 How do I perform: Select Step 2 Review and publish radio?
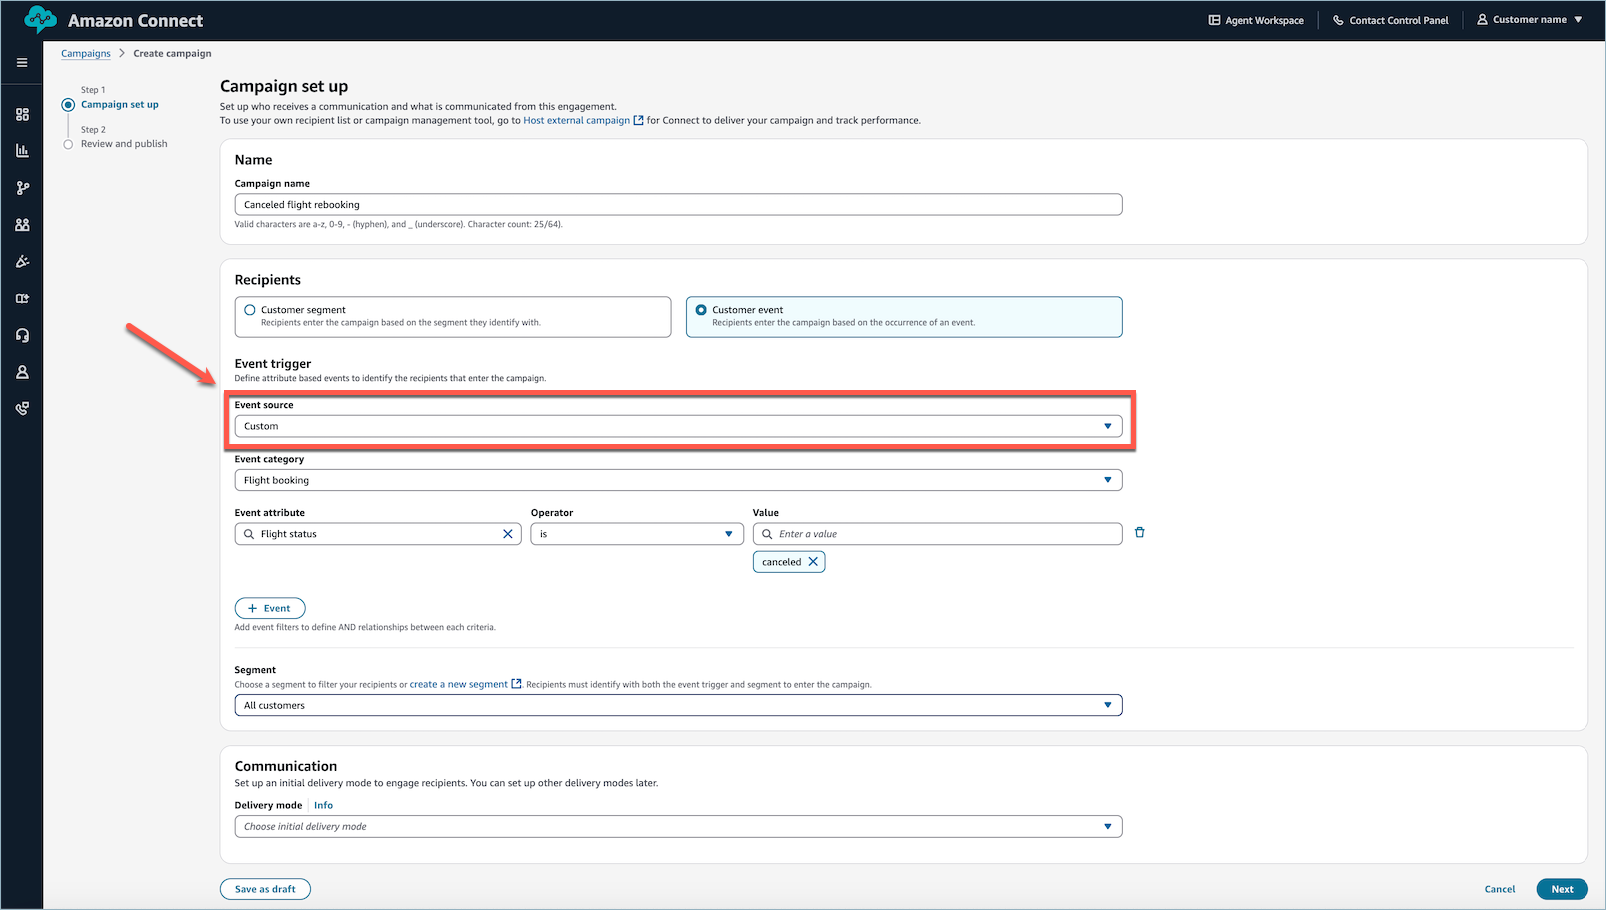(68, 143)
